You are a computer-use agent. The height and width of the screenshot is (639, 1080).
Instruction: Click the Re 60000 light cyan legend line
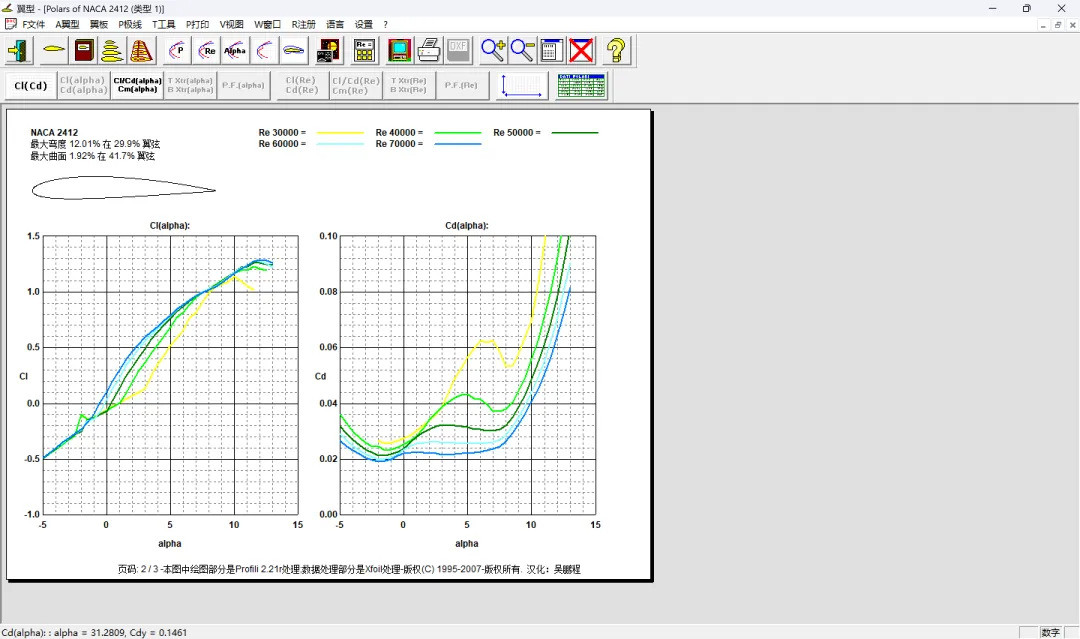tap(340, 144)
